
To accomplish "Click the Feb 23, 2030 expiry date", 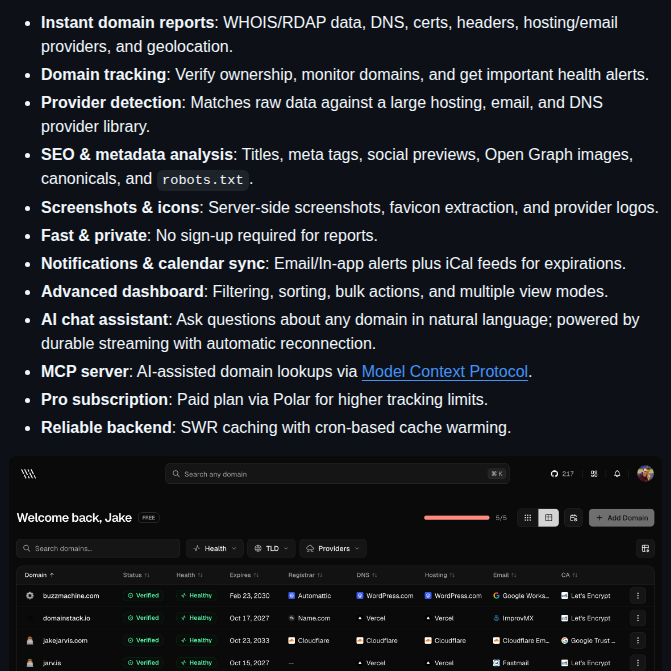I will tap(249, 596).
